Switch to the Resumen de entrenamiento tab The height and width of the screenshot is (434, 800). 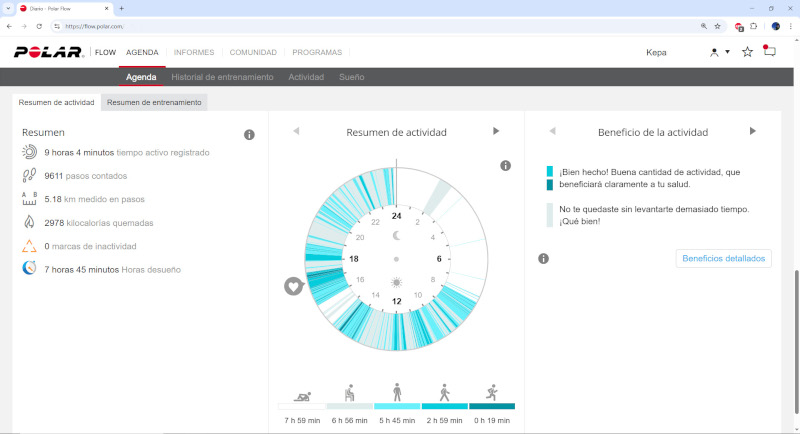[154, 102]
